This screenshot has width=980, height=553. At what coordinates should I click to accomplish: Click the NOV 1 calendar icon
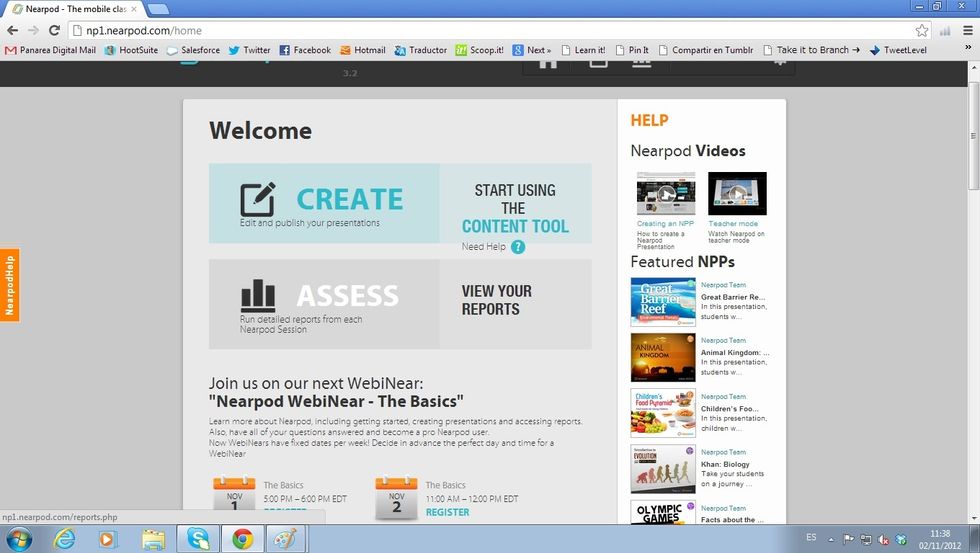coord(234,499)
